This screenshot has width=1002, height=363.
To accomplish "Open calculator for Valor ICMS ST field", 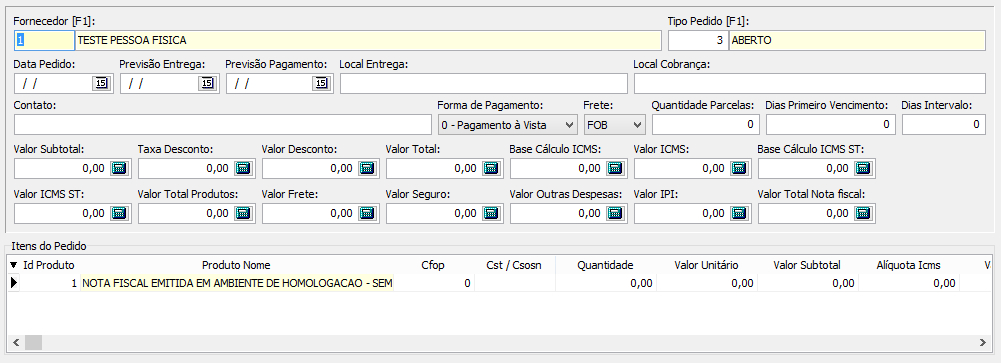I will coord(119,213).
